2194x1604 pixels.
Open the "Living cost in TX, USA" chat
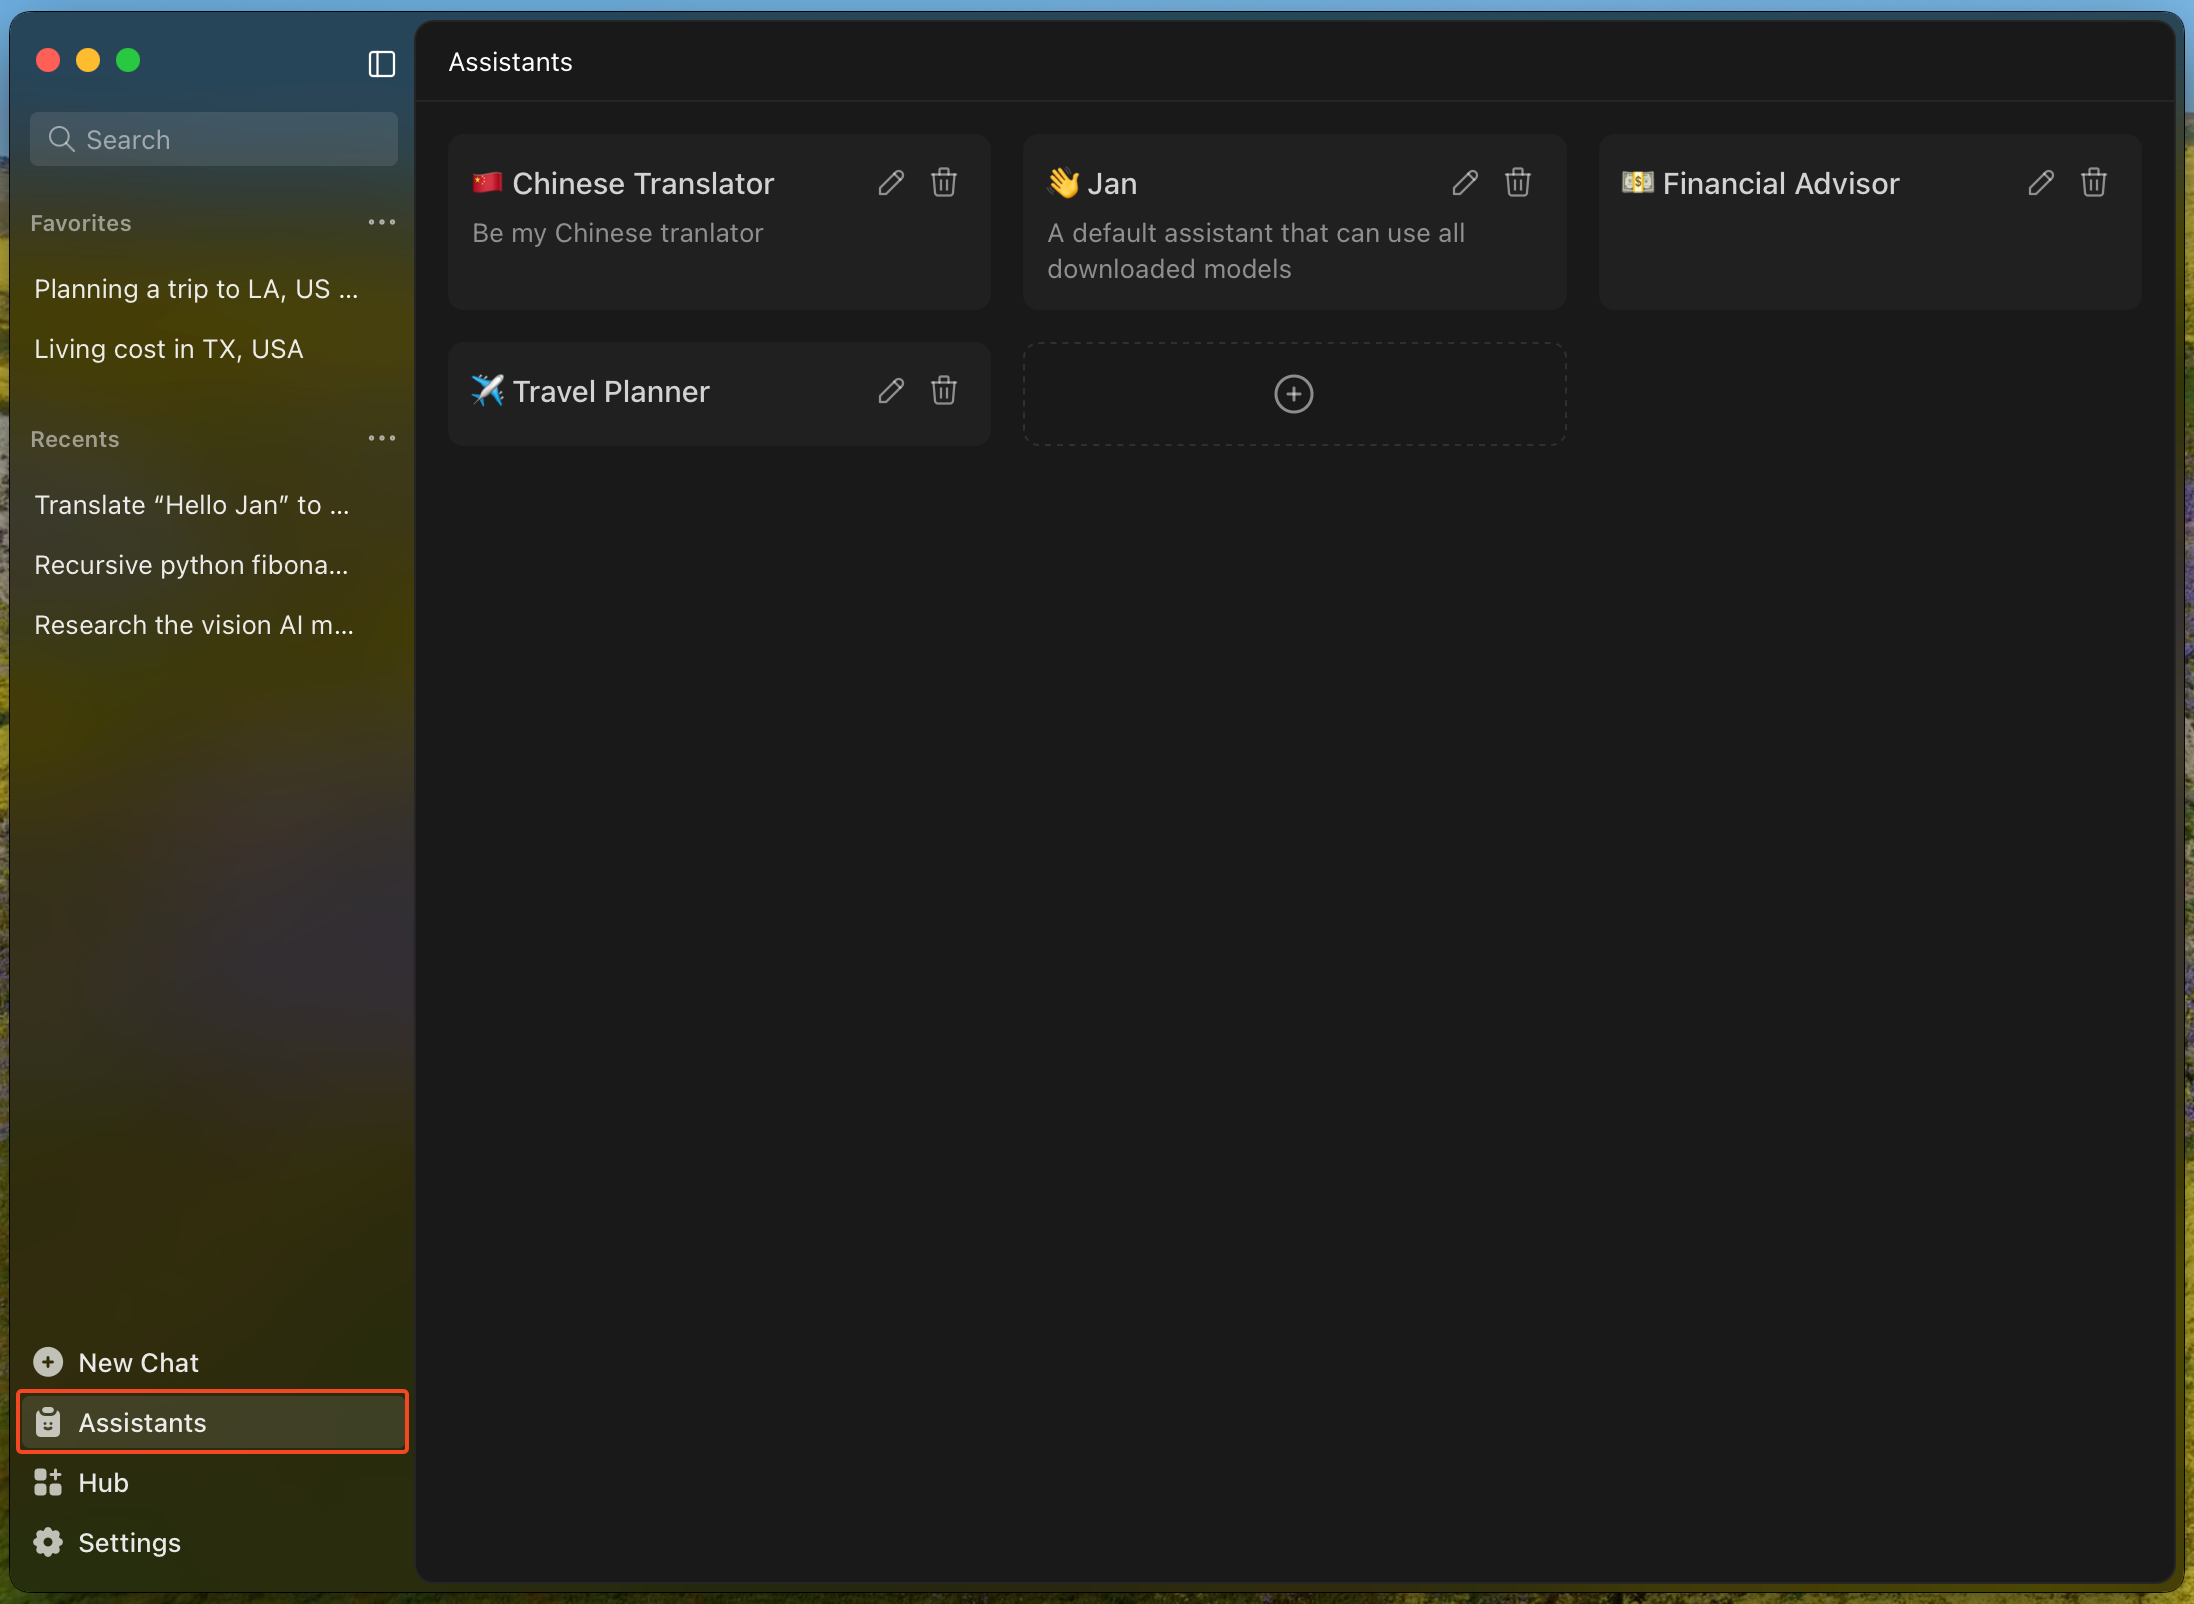pos(168,348)
